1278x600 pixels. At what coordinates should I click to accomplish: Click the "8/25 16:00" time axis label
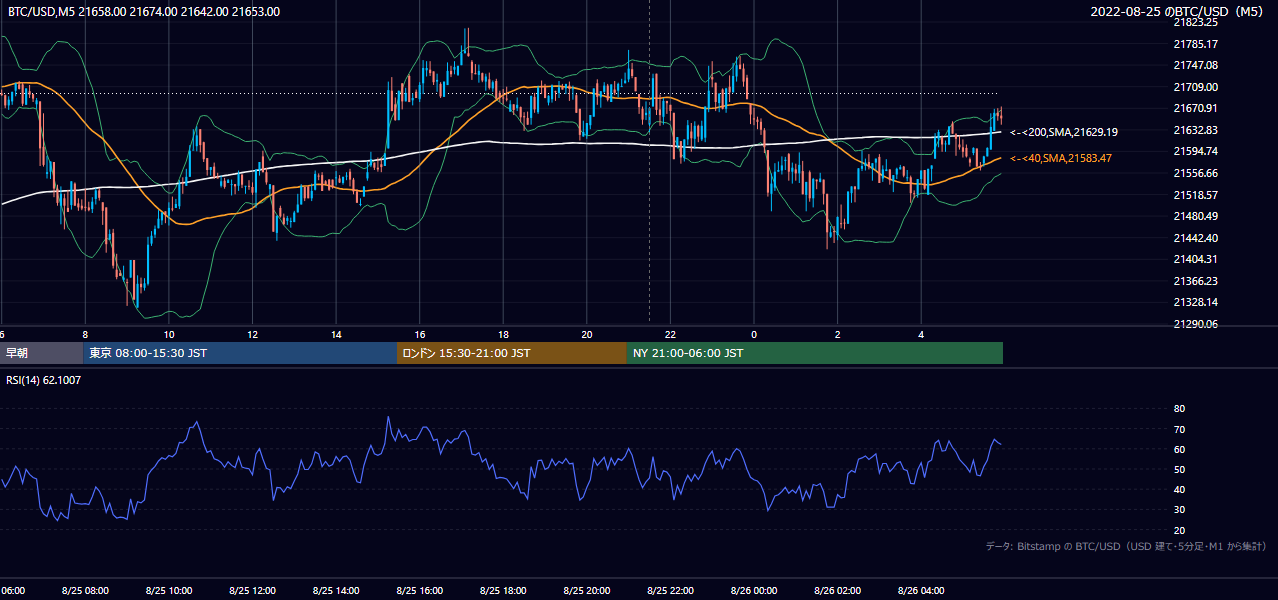click(419, 591)
